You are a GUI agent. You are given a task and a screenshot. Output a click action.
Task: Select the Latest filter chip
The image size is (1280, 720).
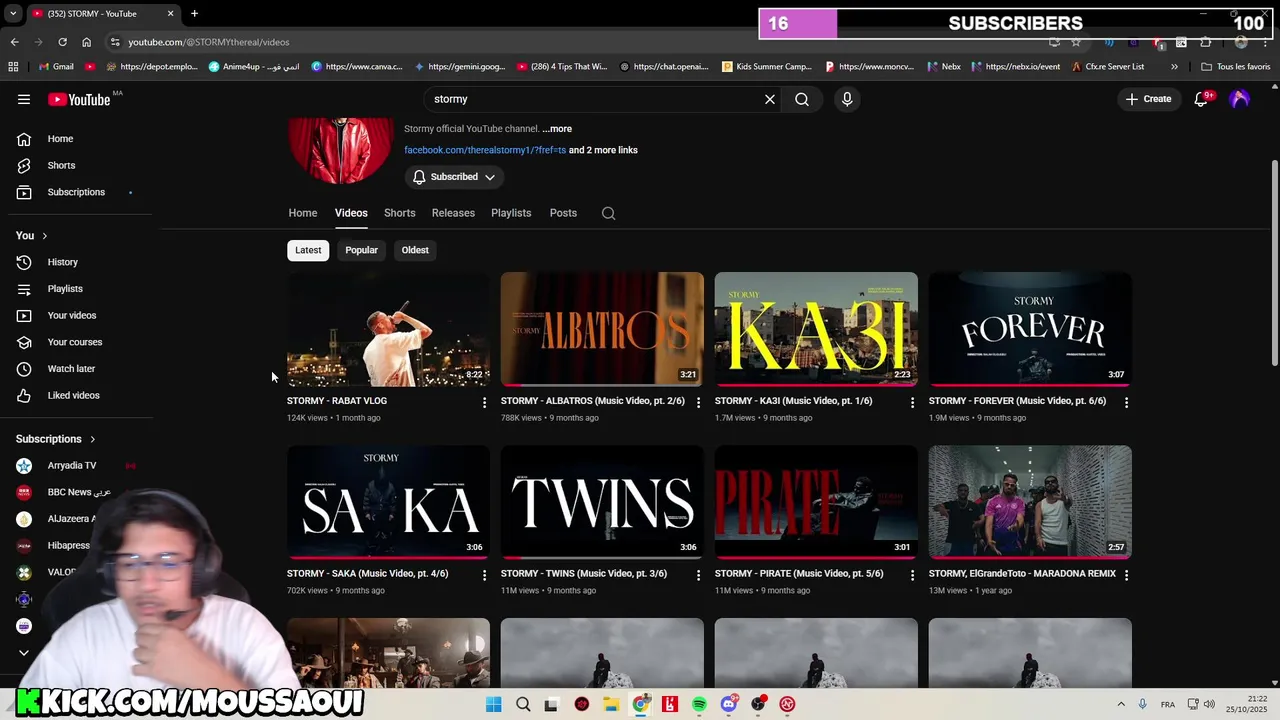[308, 250]
